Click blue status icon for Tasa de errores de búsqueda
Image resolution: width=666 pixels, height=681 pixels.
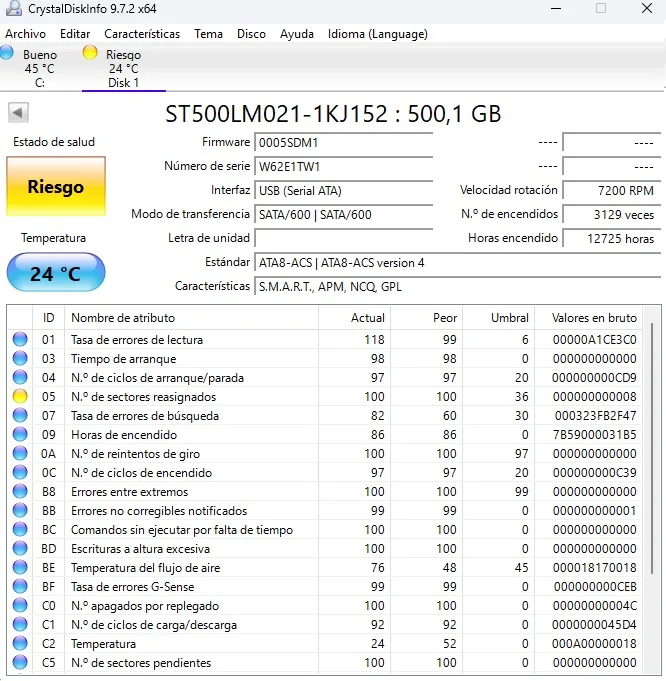[x=20, y=416]
